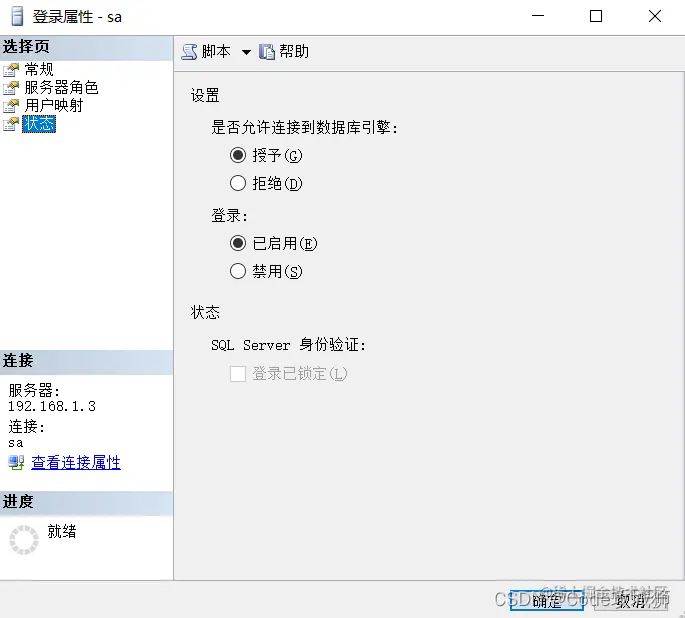Click the icon beside 用户映射

[x=11, y=106]
